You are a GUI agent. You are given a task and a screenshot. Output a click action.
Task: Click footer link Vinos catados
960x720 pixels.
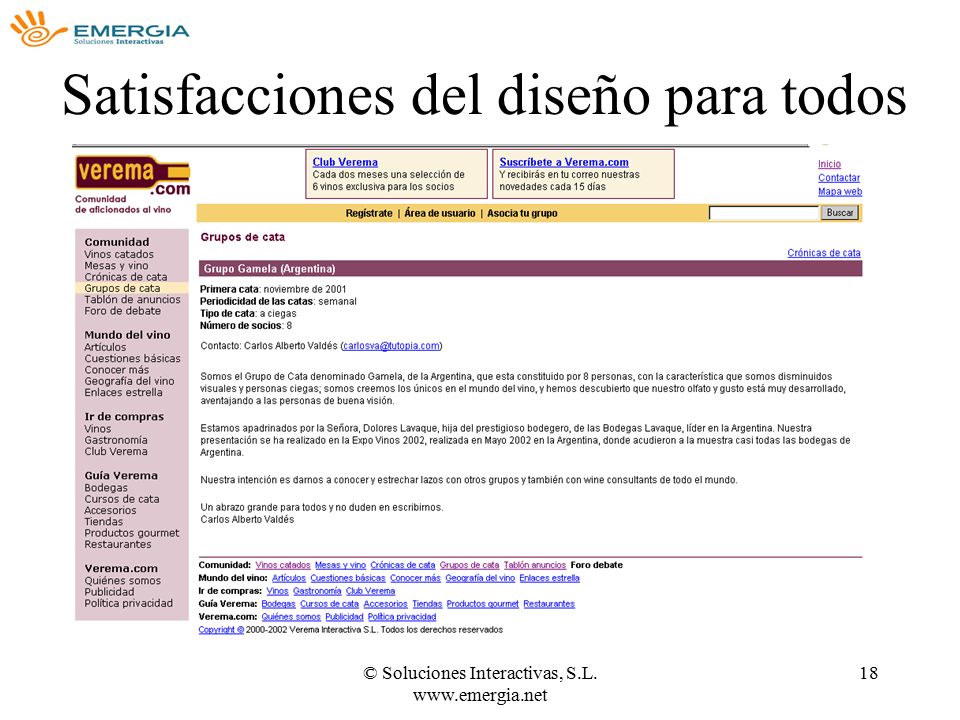coord(283,565)
